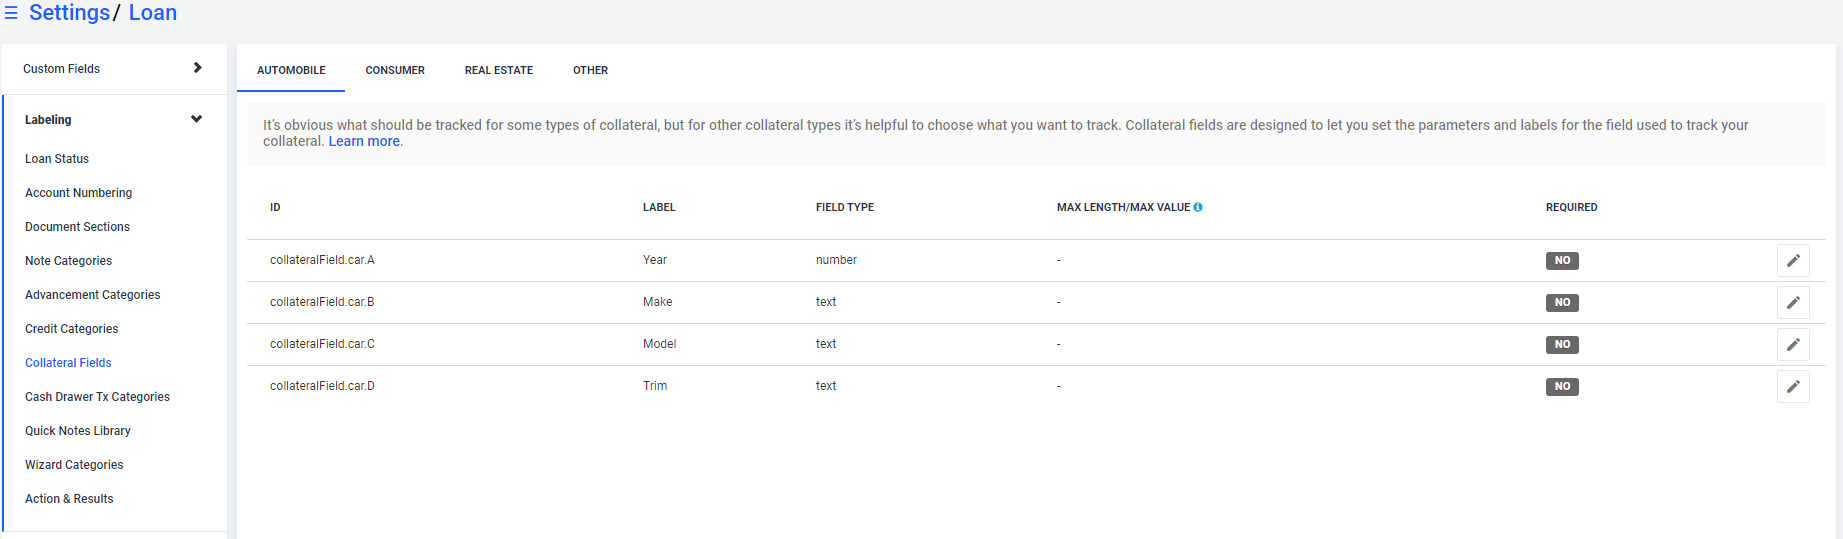Switch to the Consumer tab
Viewport: 1843px width, 539px height.
tap(395, 70)
